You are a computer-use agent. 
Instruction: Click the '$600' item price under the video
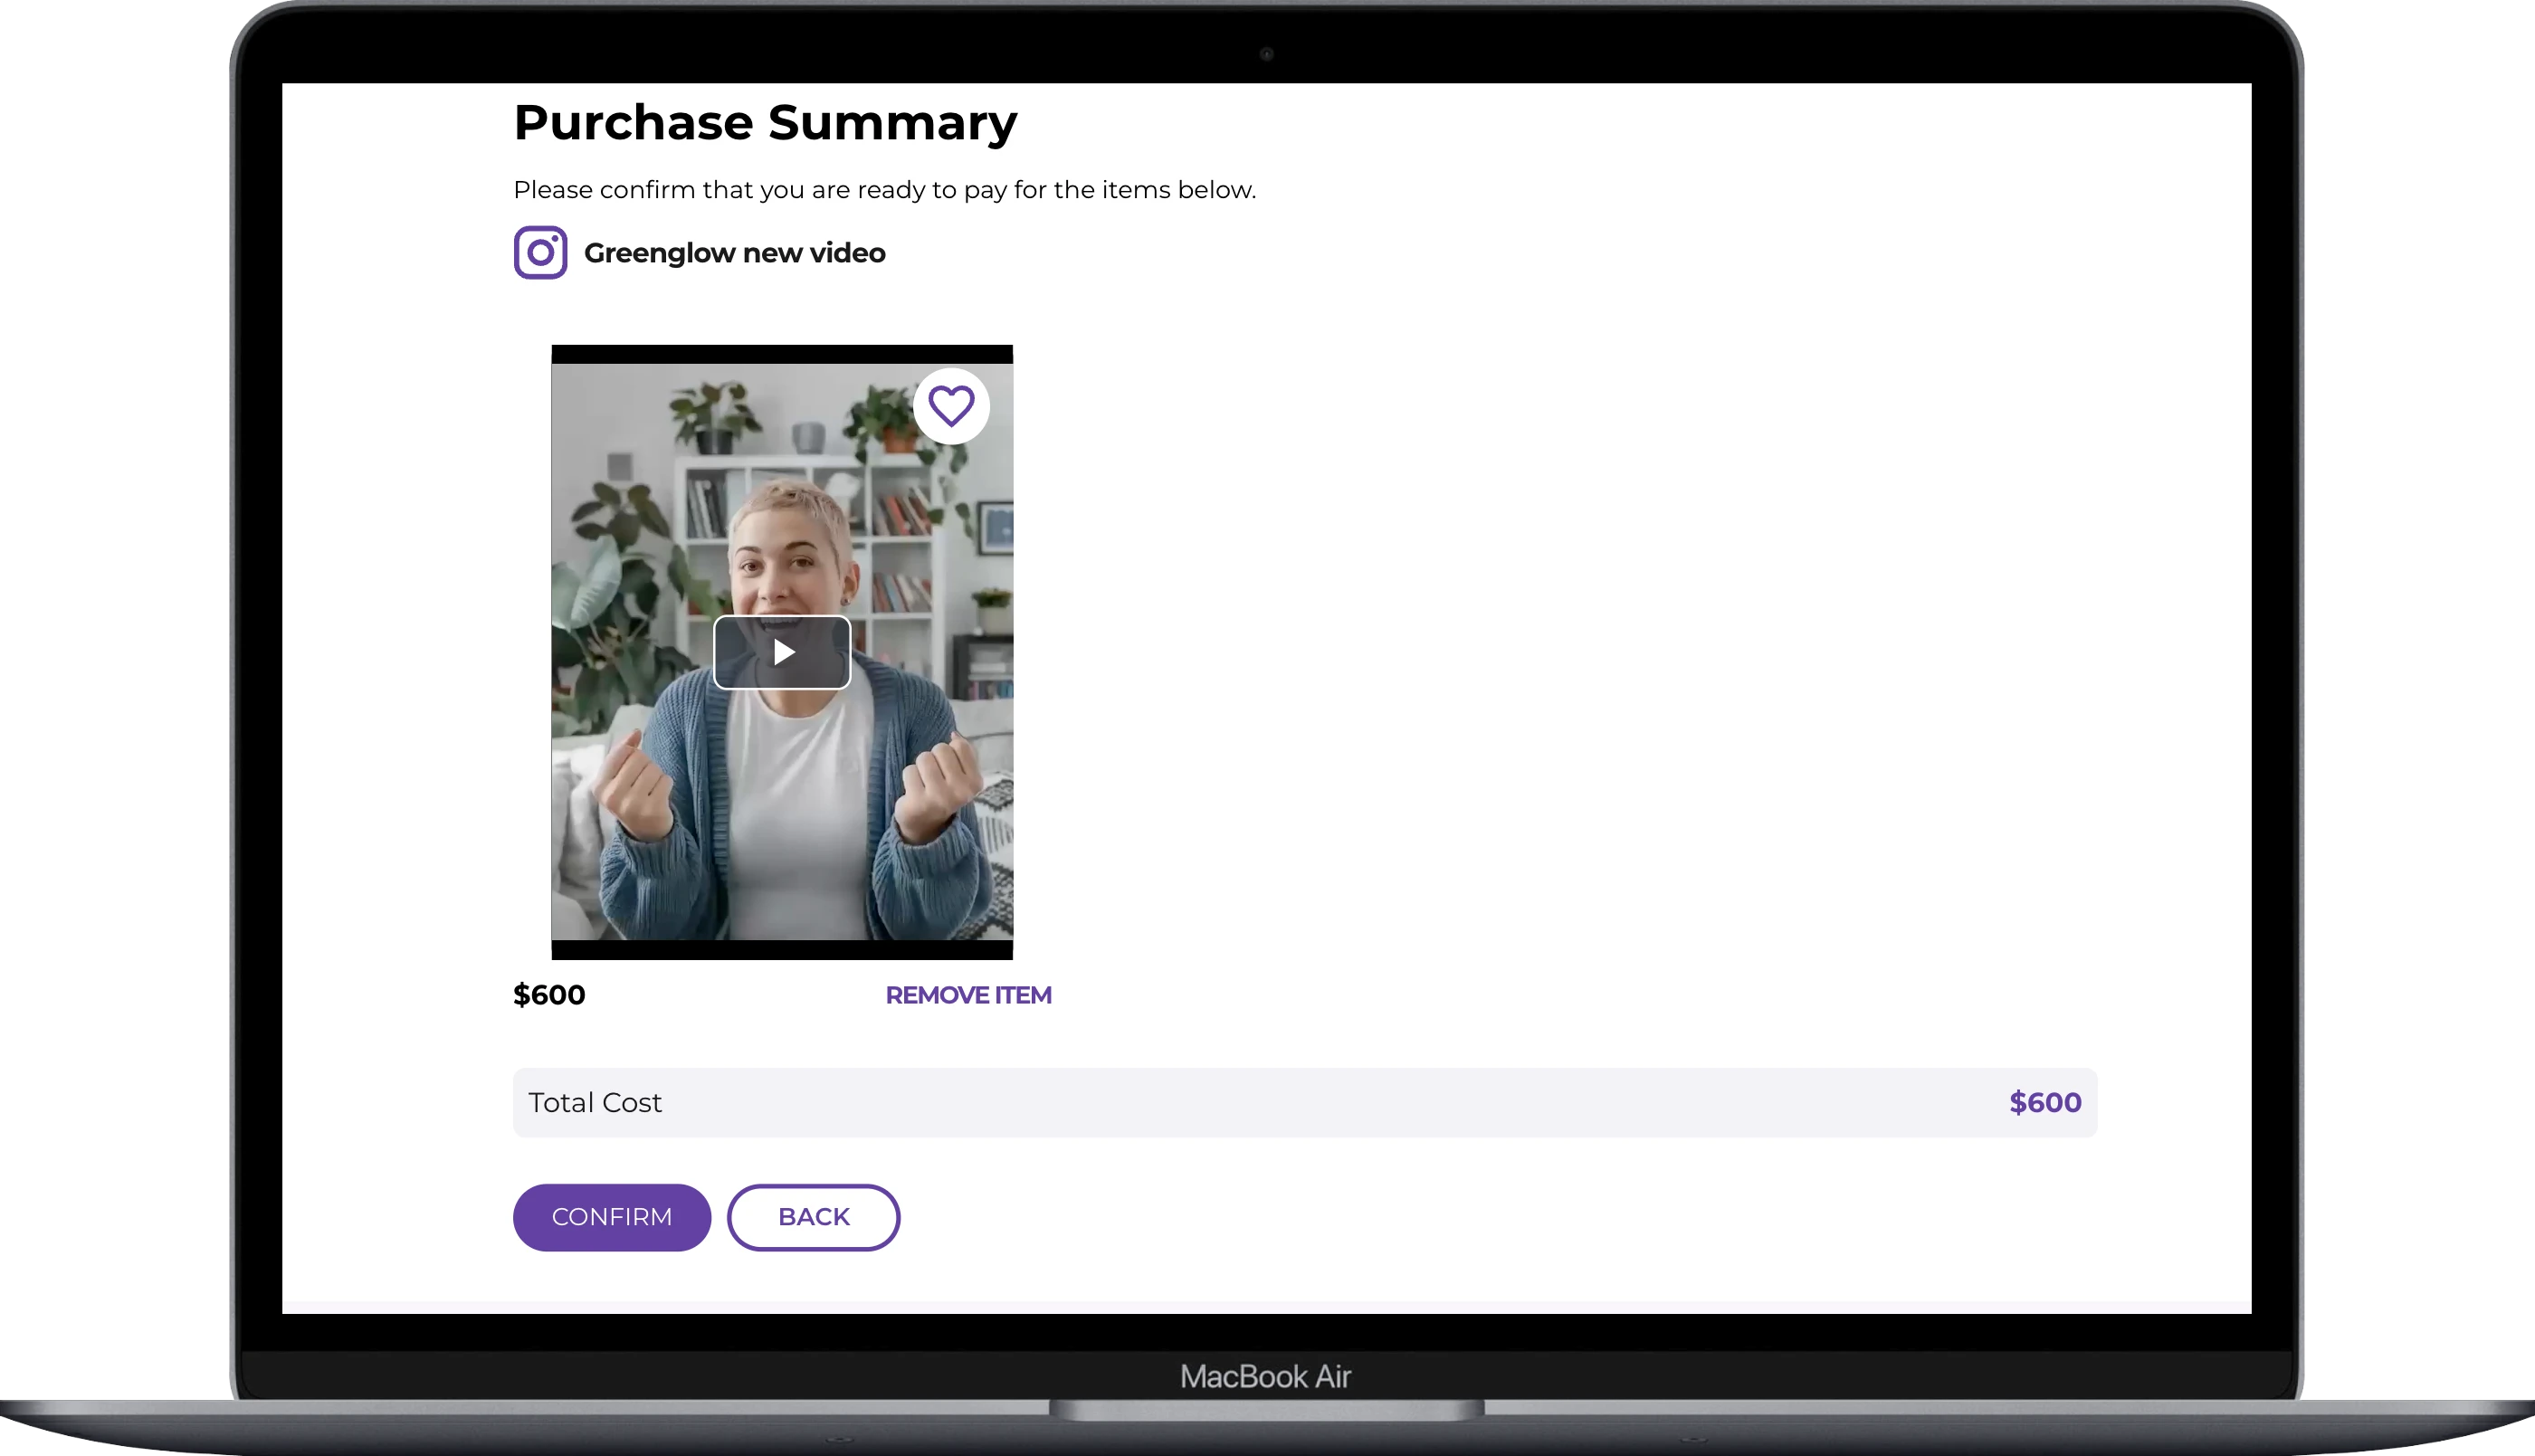549,995
